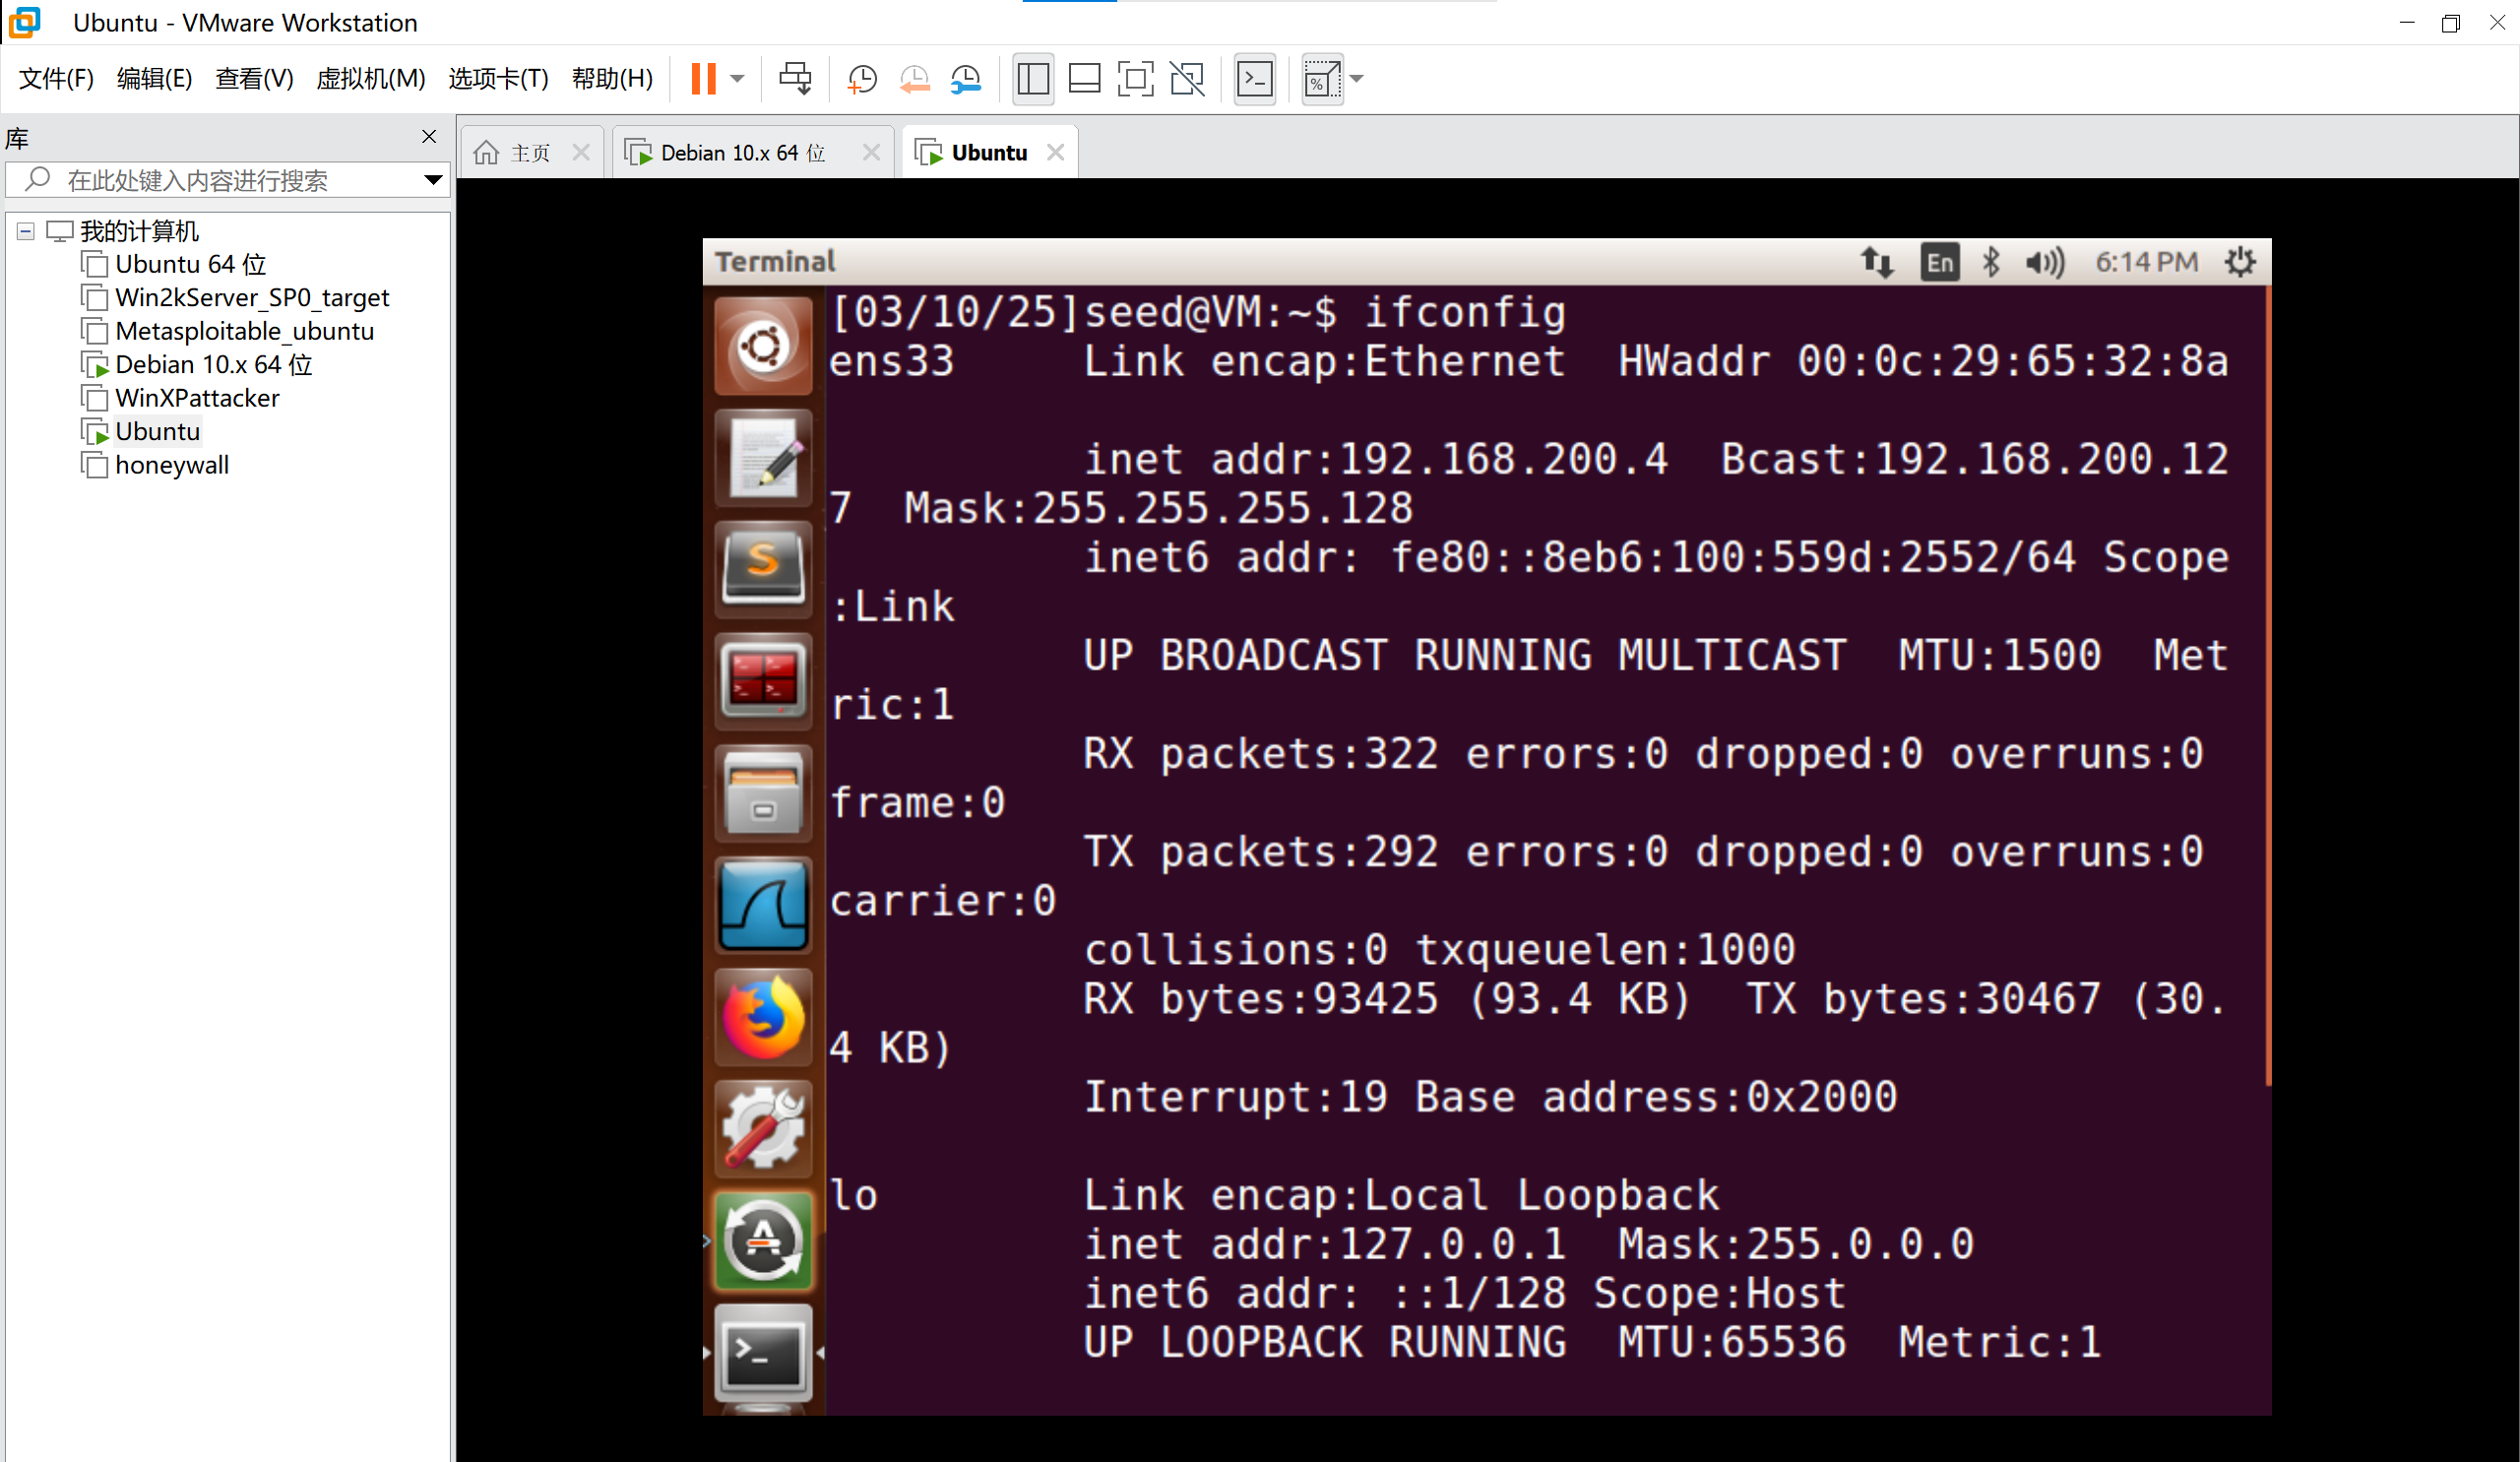Collapse the 我的计算机 tree node
The image size is (2520, 1462).
26,231
